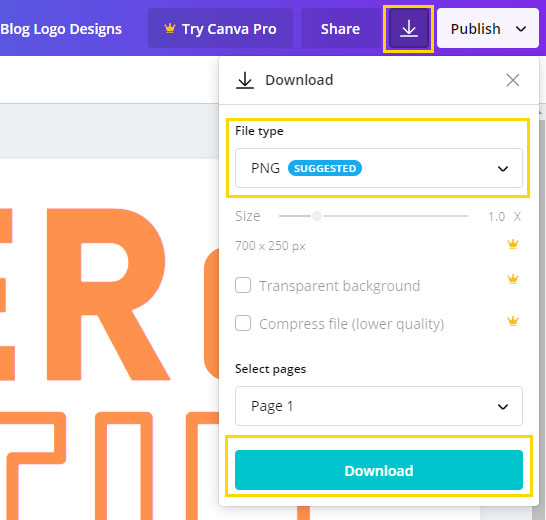
Task: Open the File type PNG dropdown
Action: click(379, 168)
